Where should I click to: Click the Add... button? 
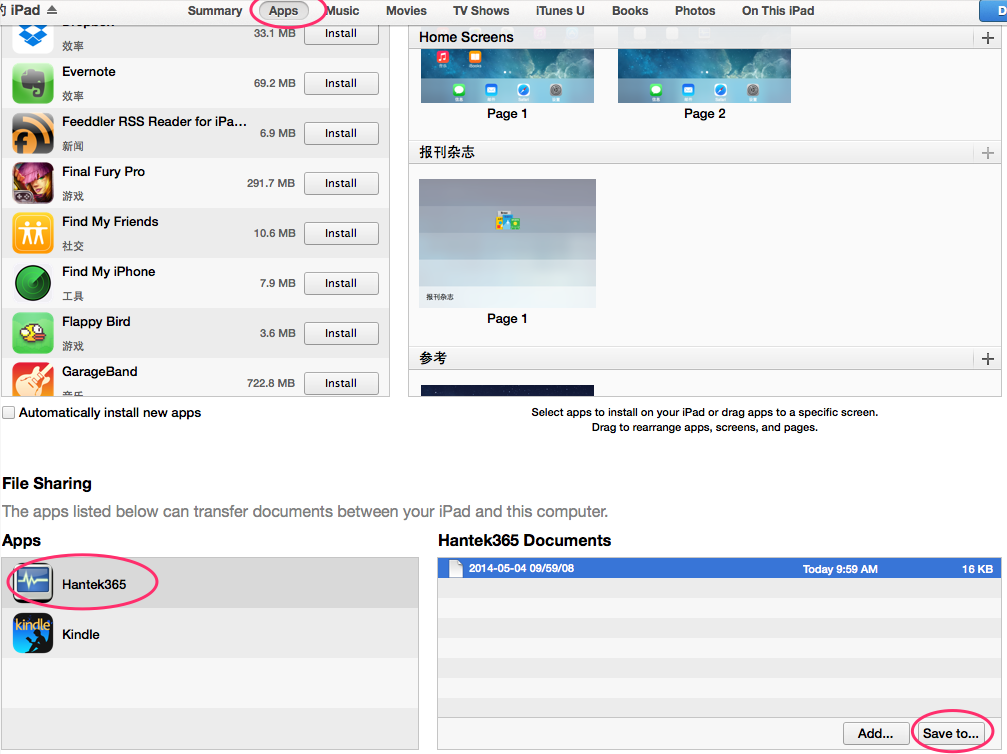875,733
